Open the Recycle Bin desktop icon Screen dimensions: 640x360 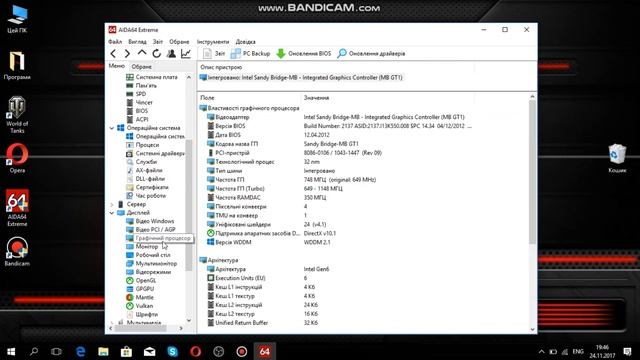617,158
